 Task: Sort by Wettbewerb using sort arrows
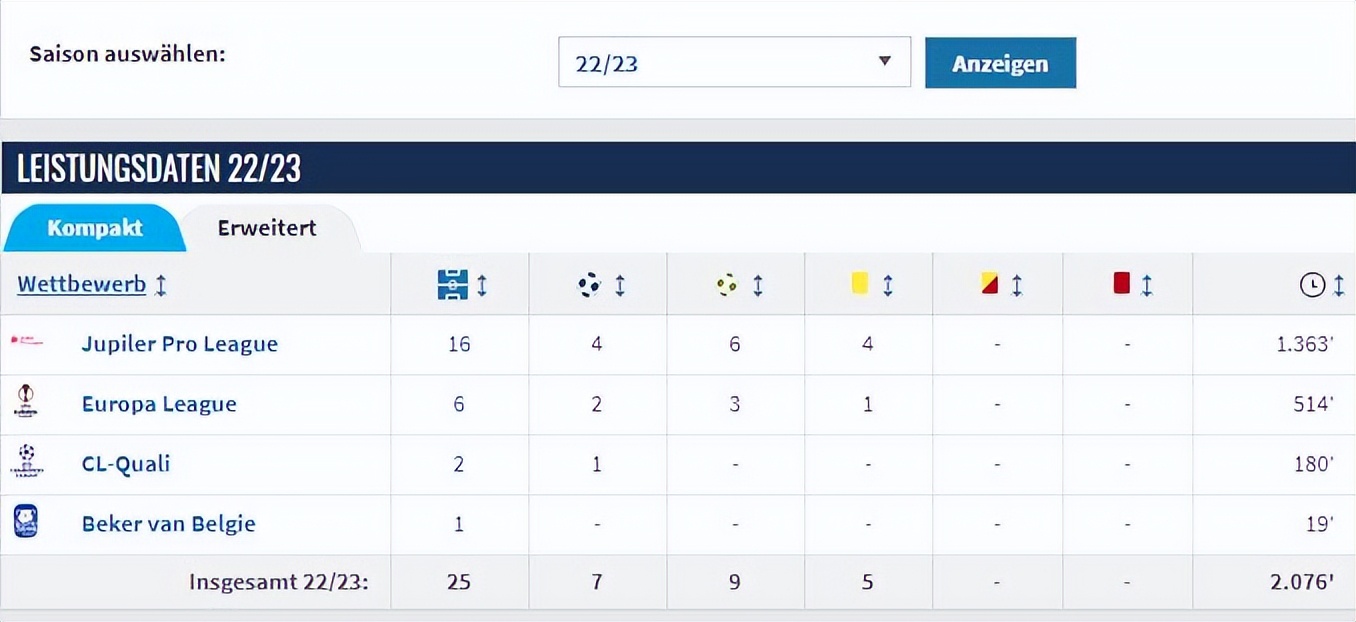pos(161,285)
